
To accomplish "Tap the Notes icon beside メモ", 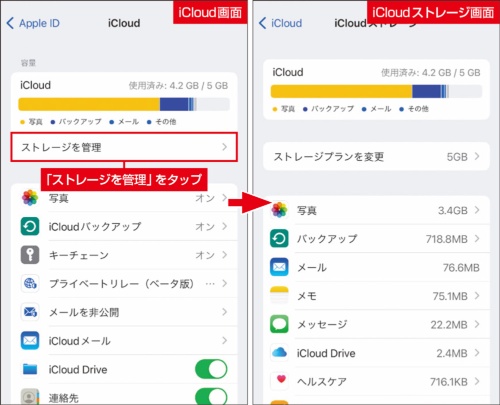I will [x=279, y=296].
